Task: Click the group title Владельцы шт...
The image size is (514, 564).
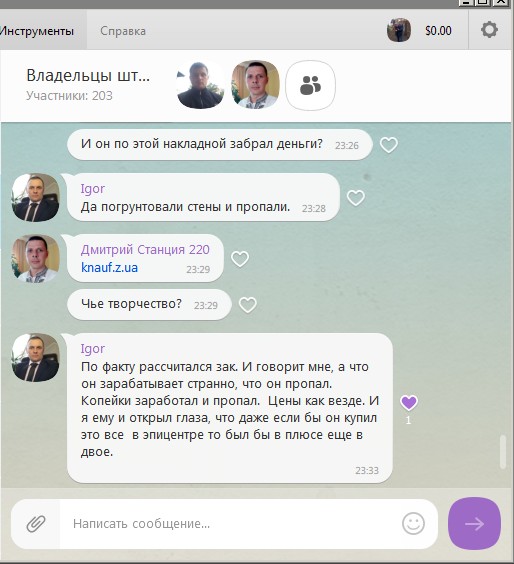Action: click(88, 76)
